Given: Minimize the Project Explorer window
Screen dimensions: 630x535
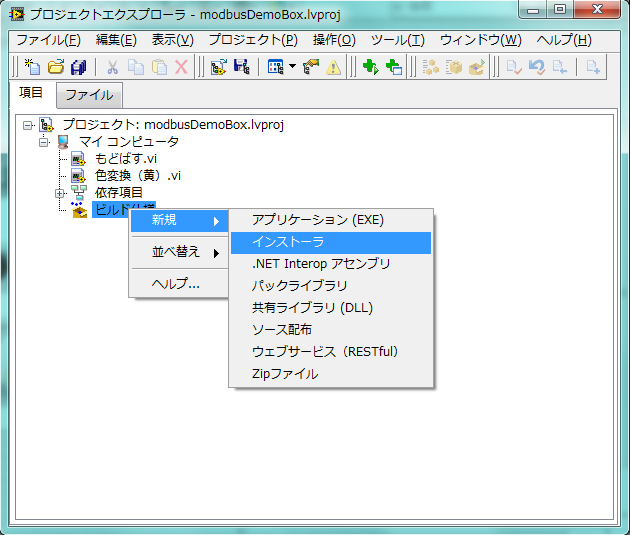Looking at the screenshot, I should pos(533,10).
